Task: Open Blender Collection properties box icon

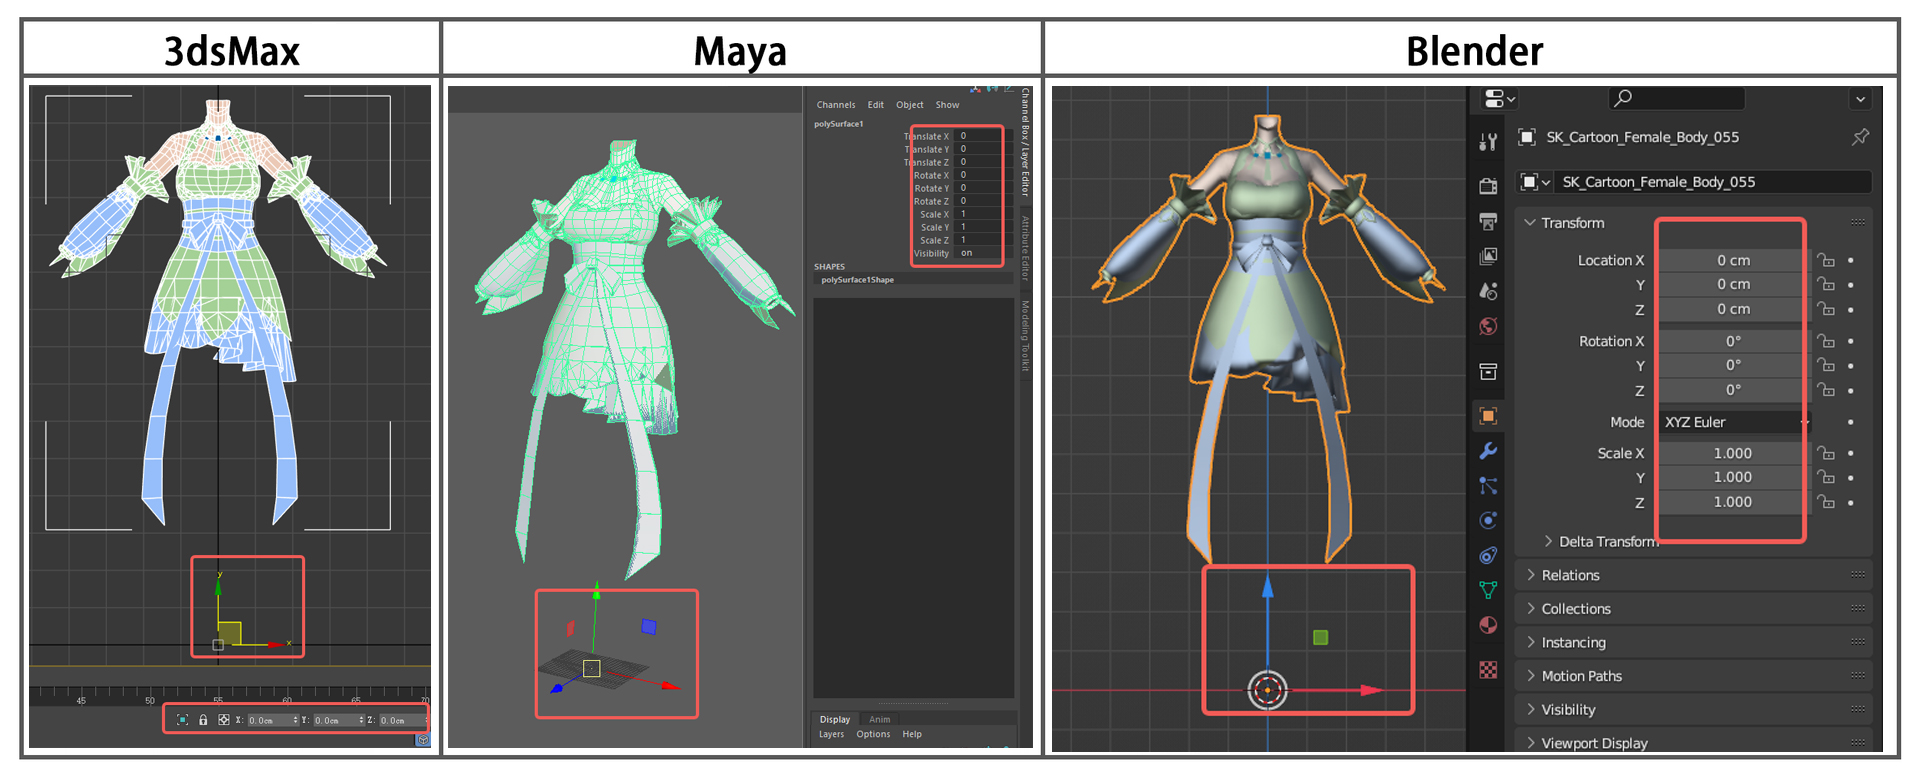Action: click(1488, 372)
